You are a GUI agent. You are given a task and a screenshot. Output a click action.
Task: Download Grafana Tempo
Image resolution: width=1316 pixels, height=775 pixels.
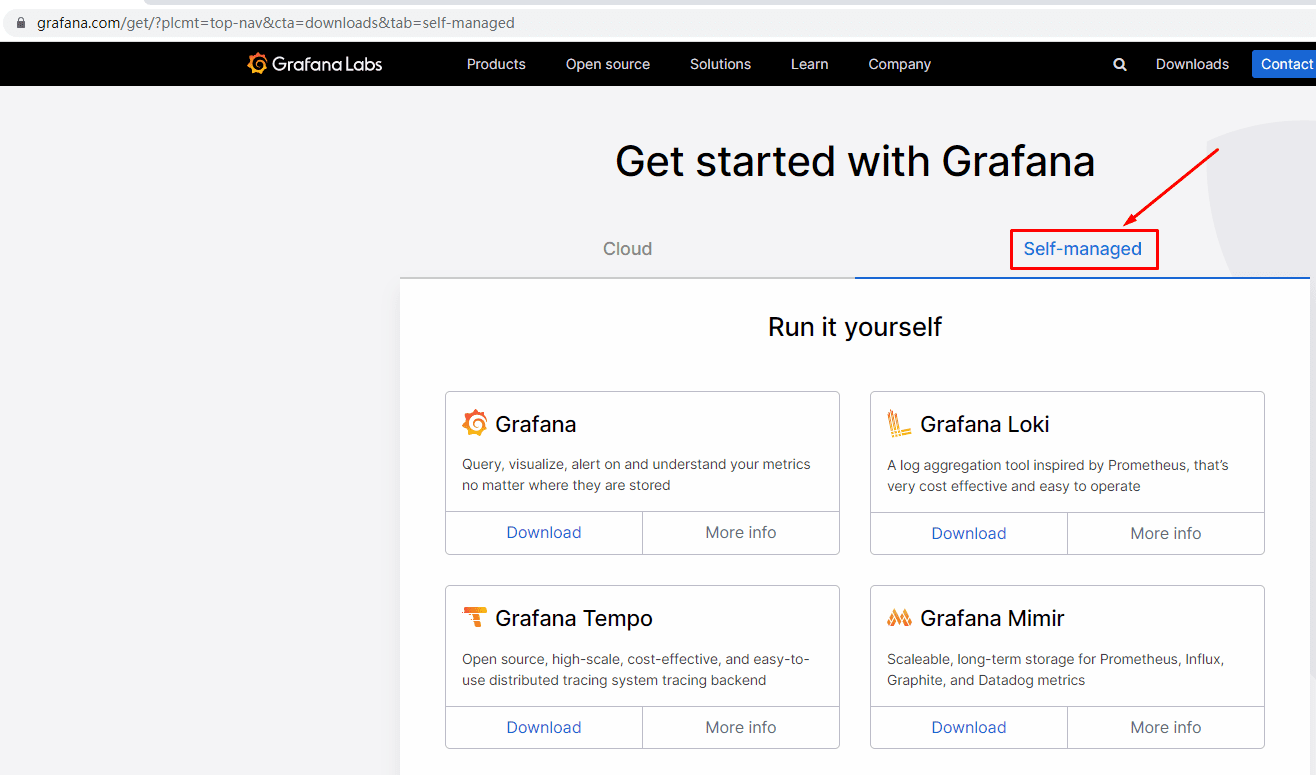[544, 727]
